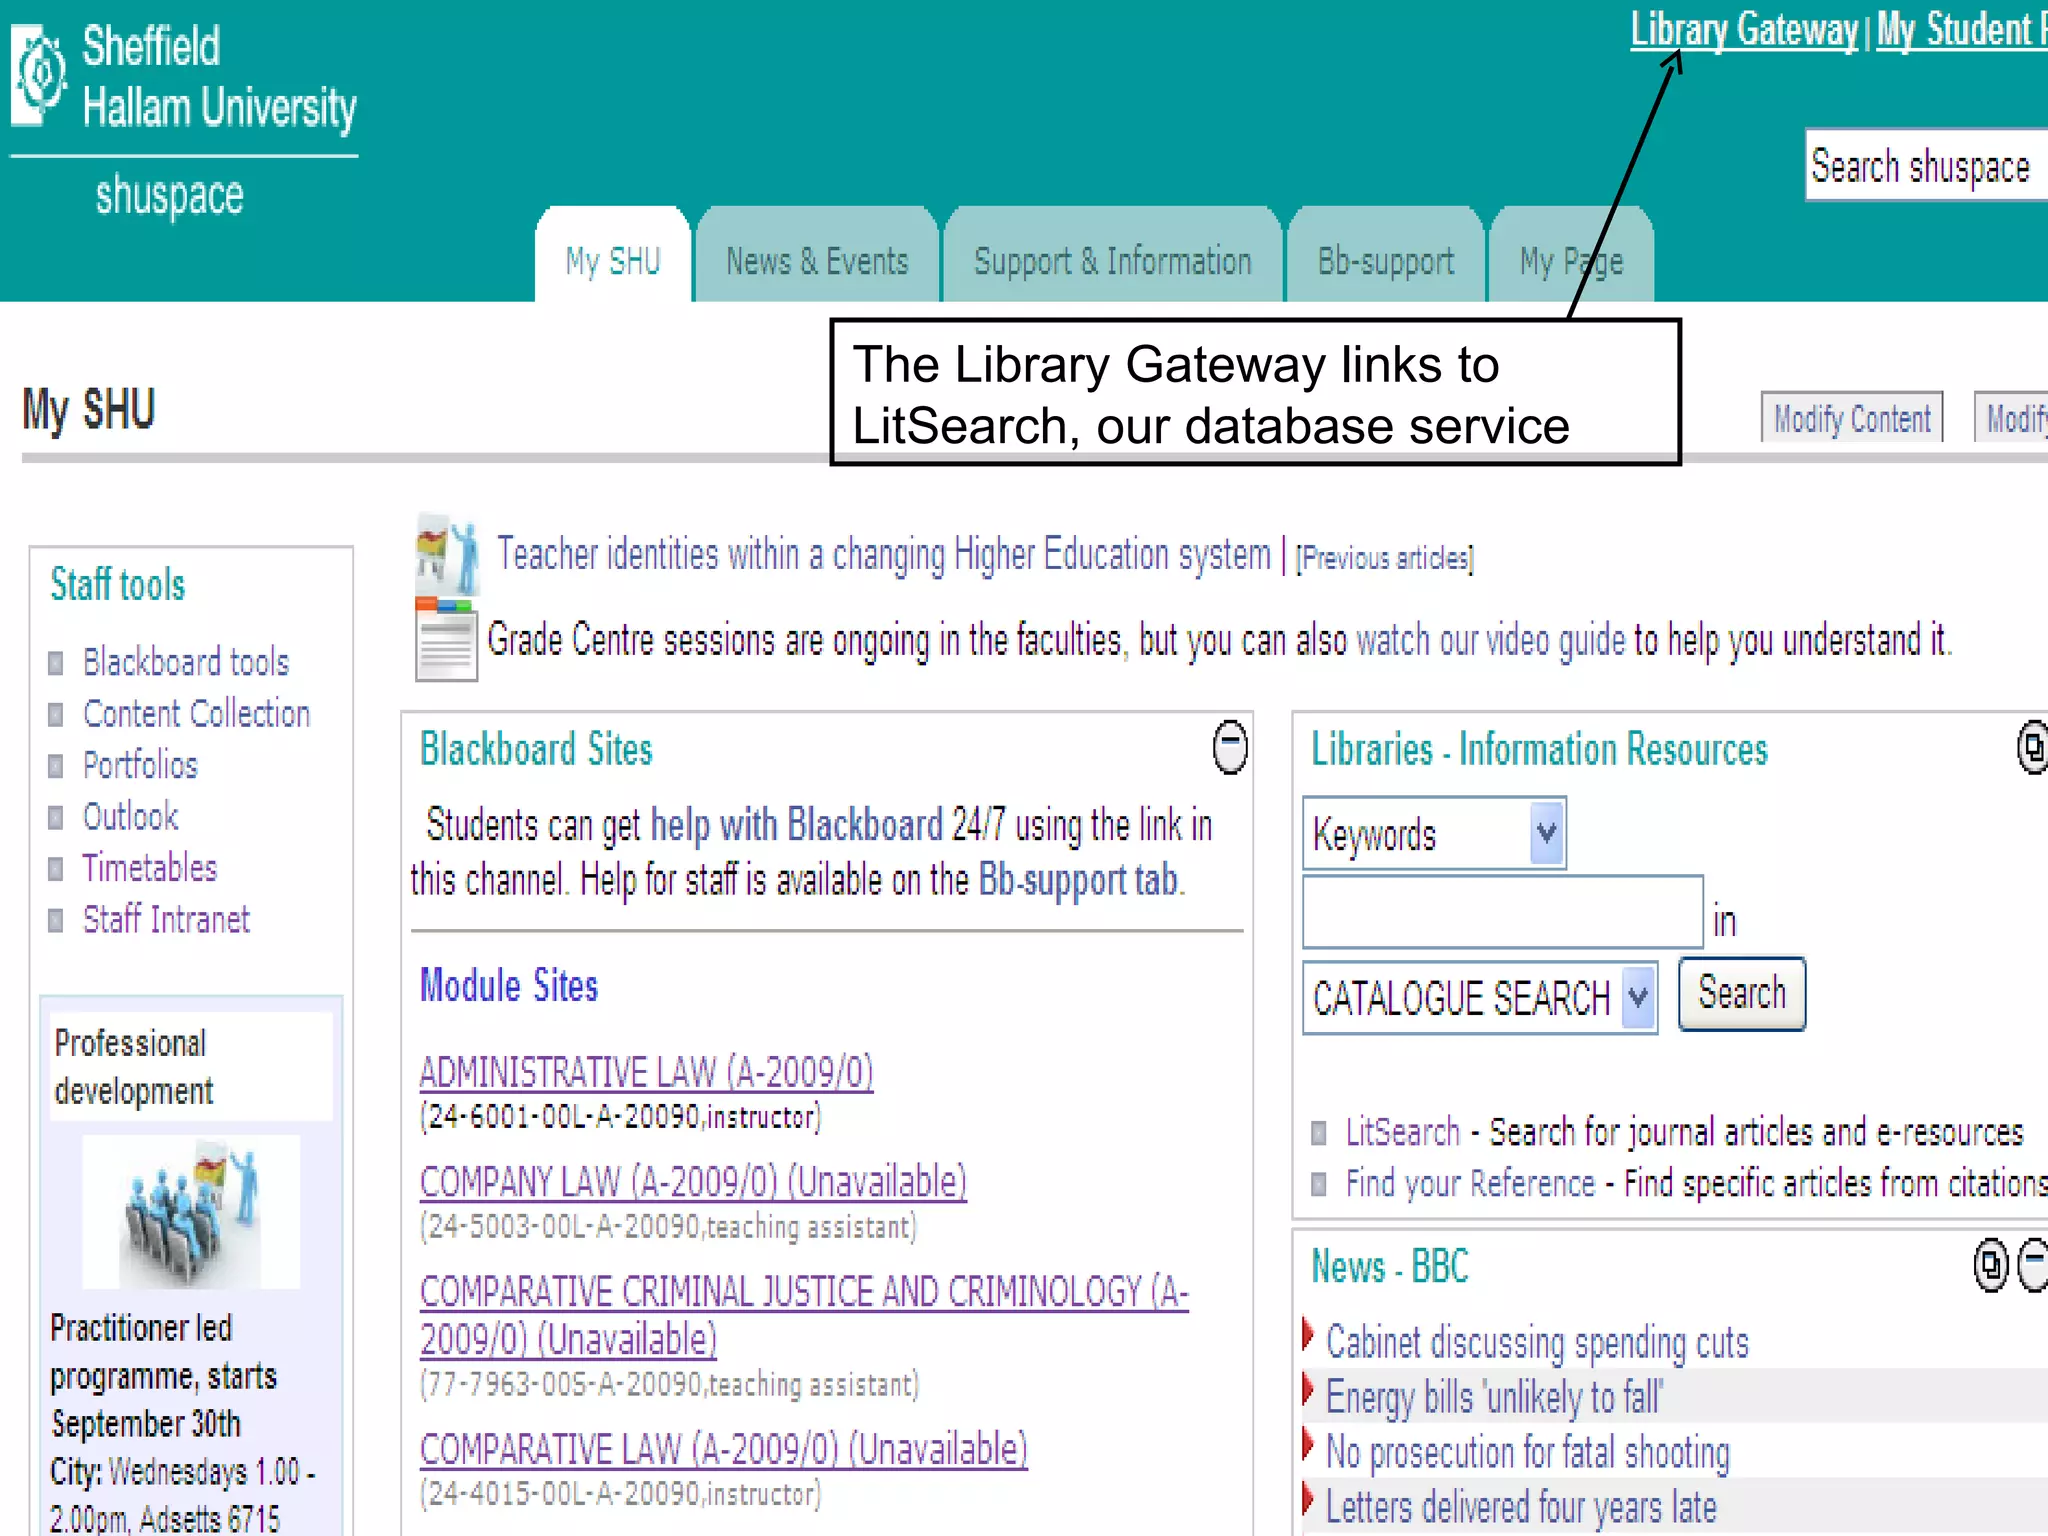Image resolution: width=2048 pixels, height=1536 pixels.
Task: Click the Modify Content button
Action: tap(1851, 418)
